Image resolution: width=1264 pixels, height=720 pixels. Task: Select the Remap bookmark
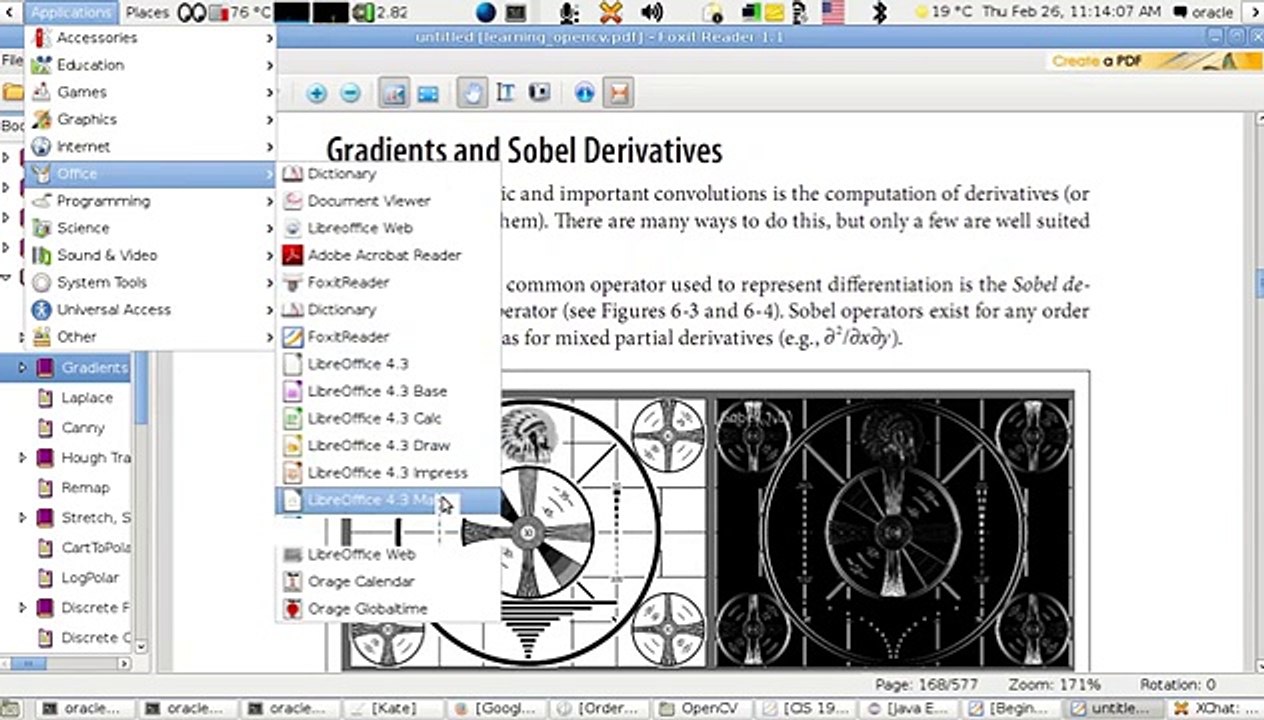tap(85, 488)
